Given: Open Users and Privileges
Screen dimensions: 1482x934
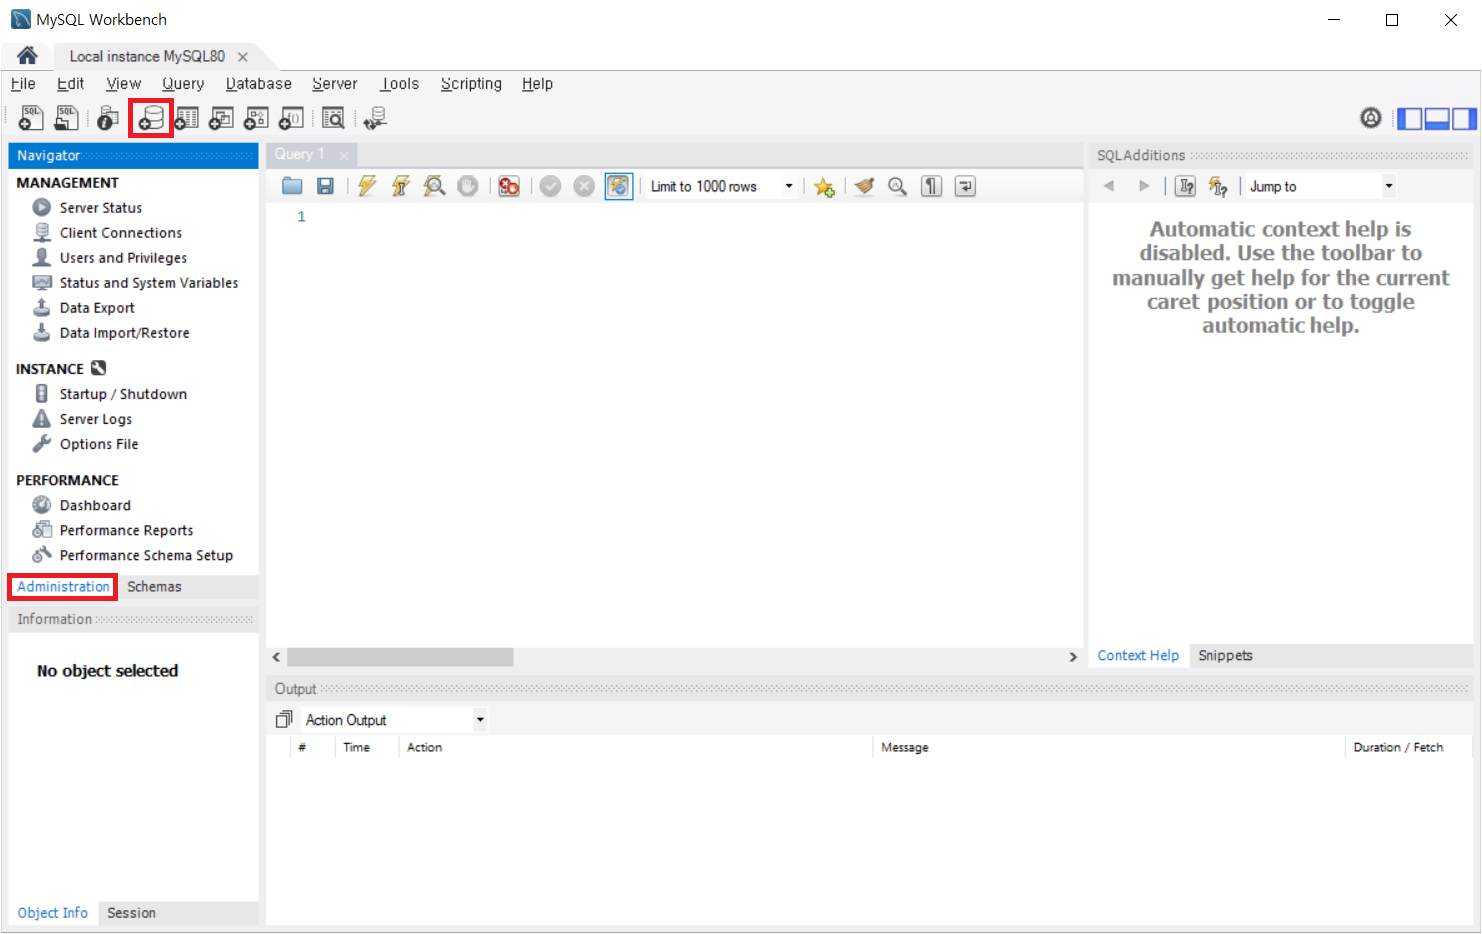Looking at the screenshot, I should click(123, 258).
